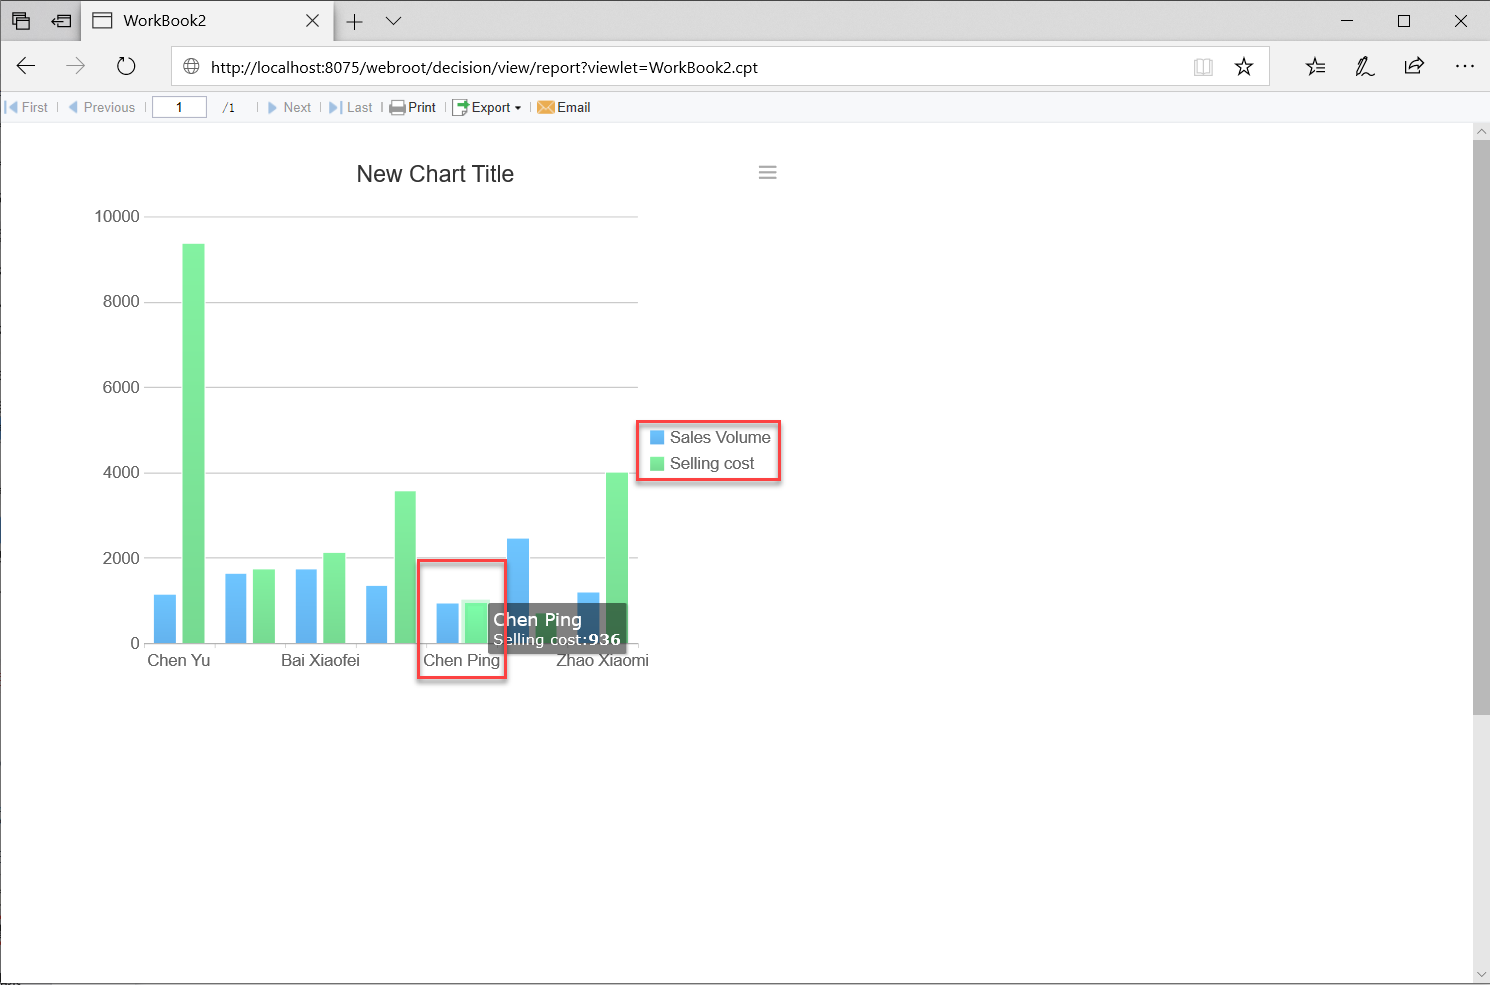The width and height of the screenshot is (1490, 985).
Task: Click the Chen Yu axis label
Action: pyautogui.click(x=179, y=660)
